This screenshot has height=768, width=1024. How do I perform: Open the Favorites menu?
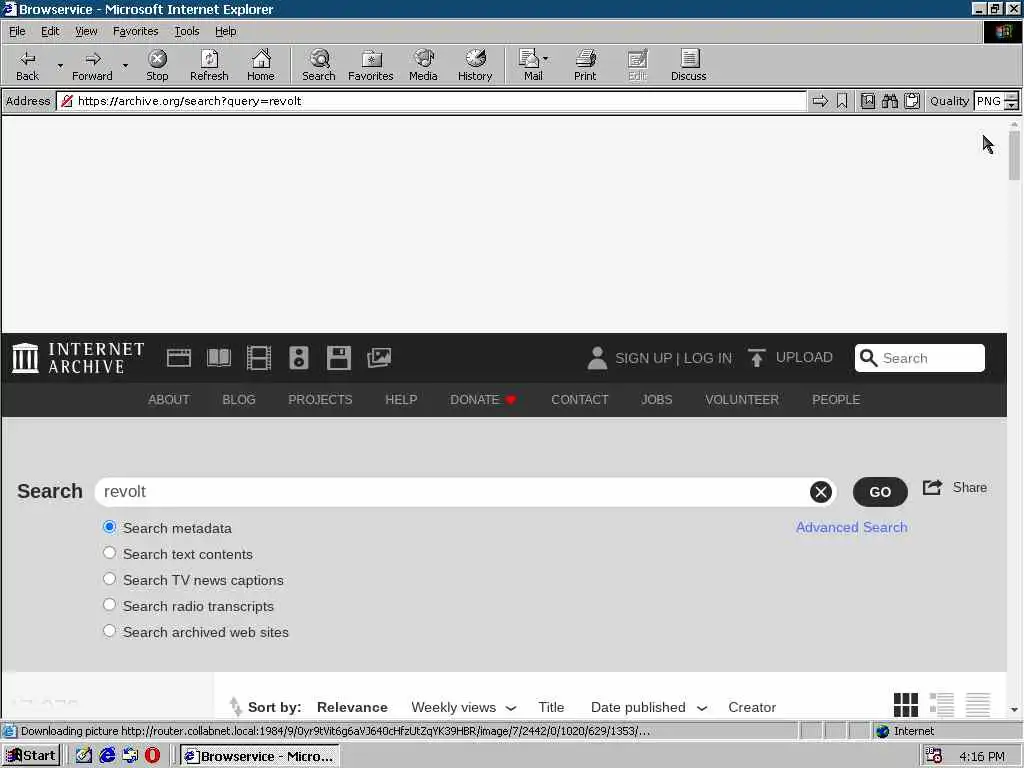click(135, 31)
